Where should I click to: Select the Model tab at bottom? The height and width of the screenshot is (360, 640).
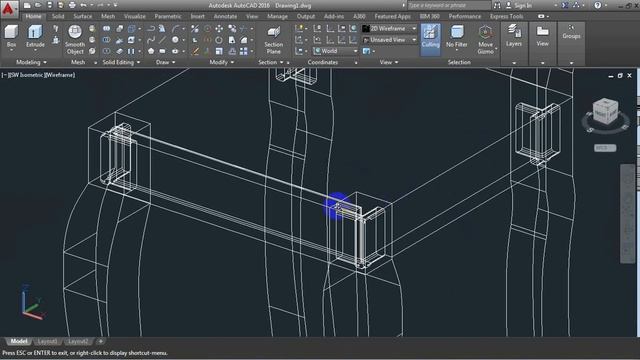tap(18, 341)
